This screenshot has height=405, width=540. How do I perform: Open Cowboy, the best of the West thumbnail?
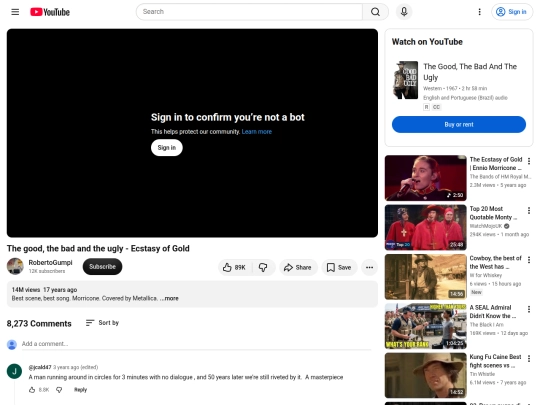click(426, 277)
